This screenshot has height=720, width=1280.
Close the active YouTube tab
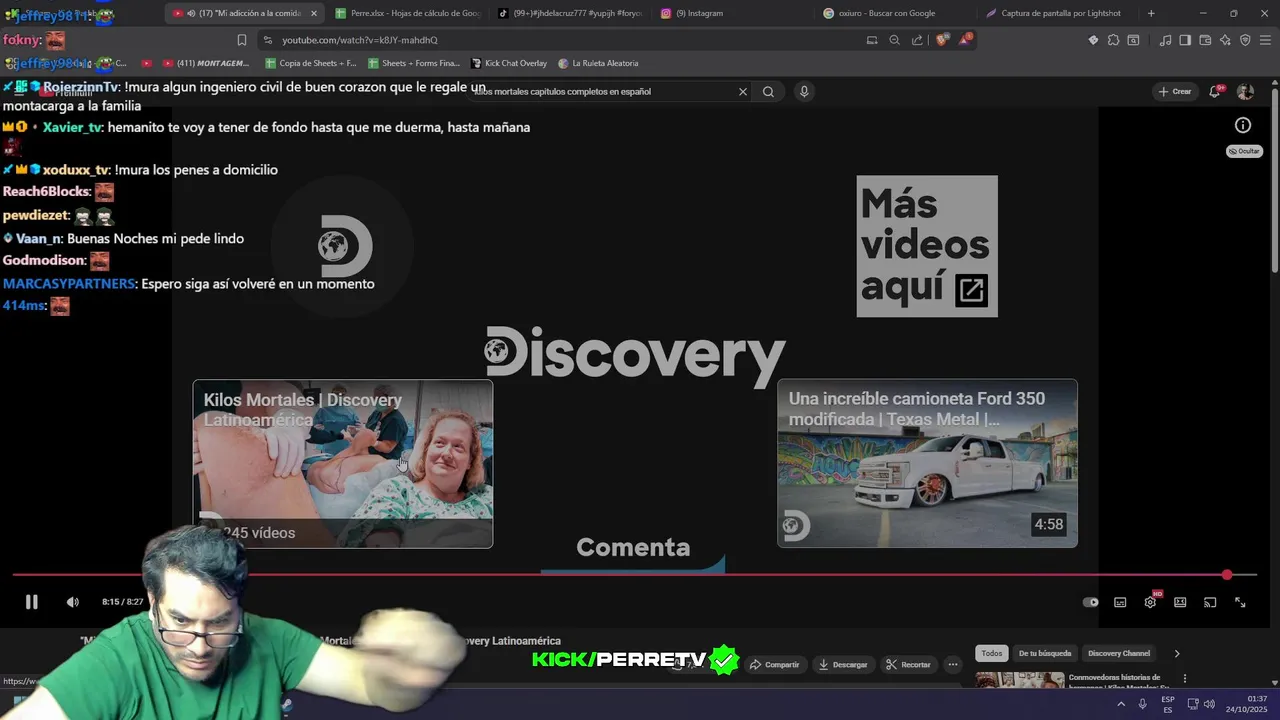(313, 13)
